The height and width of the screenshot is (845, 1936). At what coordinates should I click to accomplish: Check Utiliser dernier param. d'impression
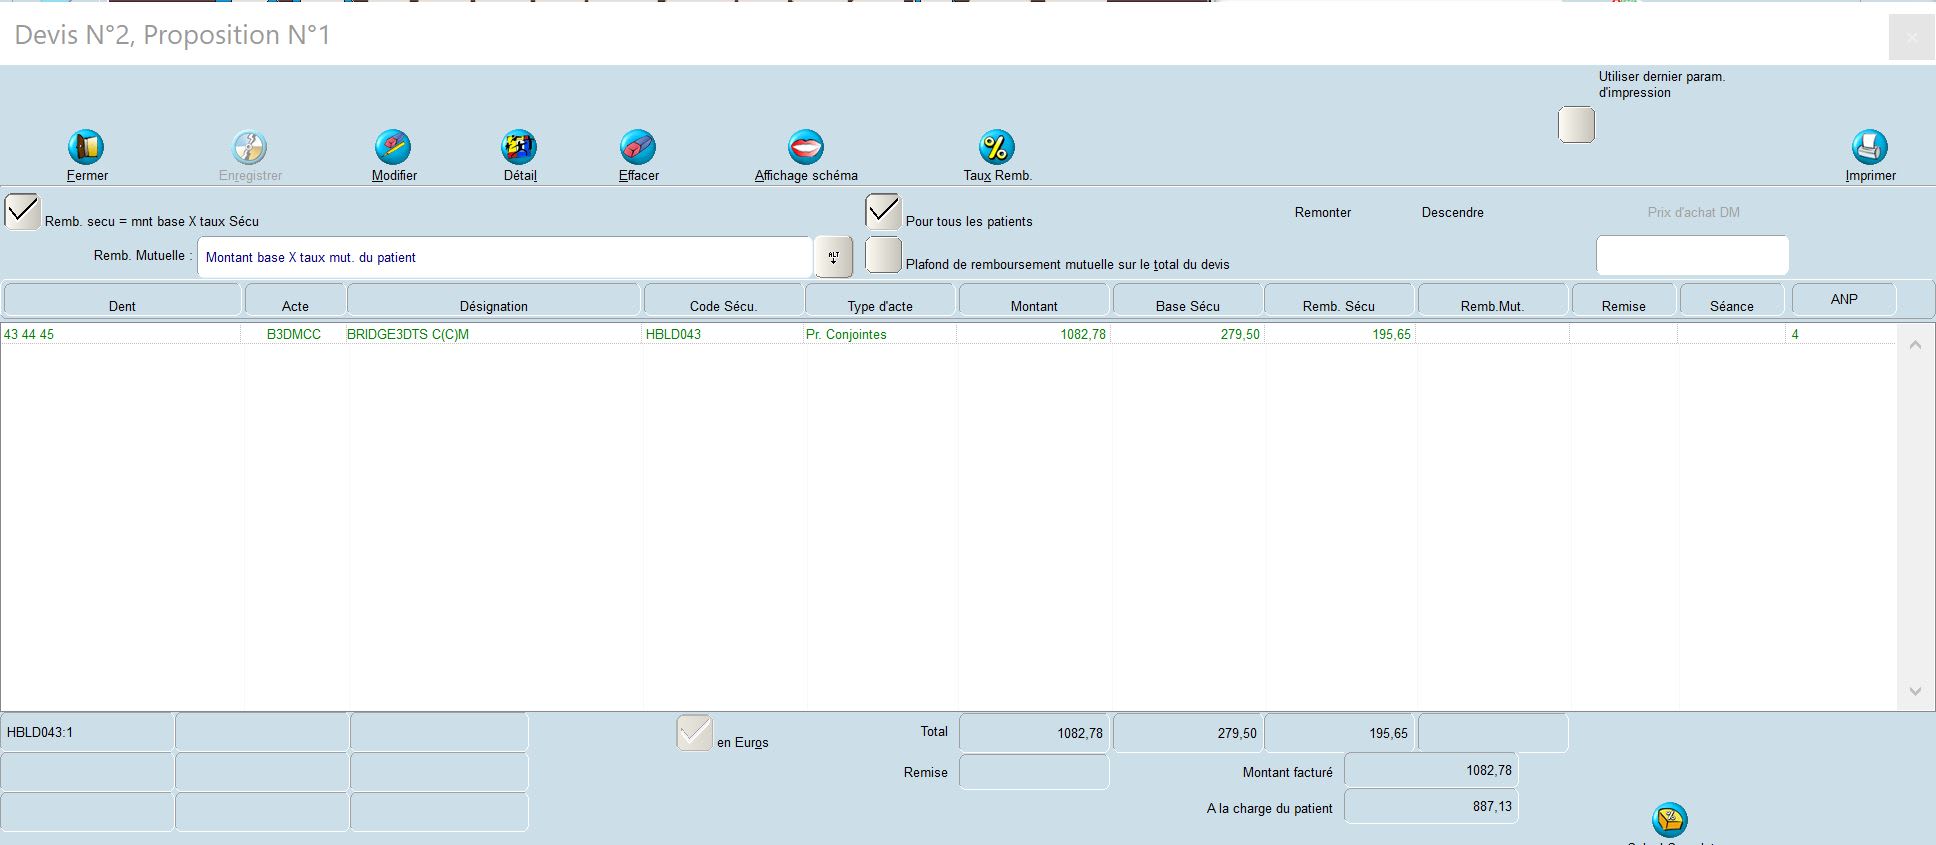pyautogui.click(x=1576, y=125)
